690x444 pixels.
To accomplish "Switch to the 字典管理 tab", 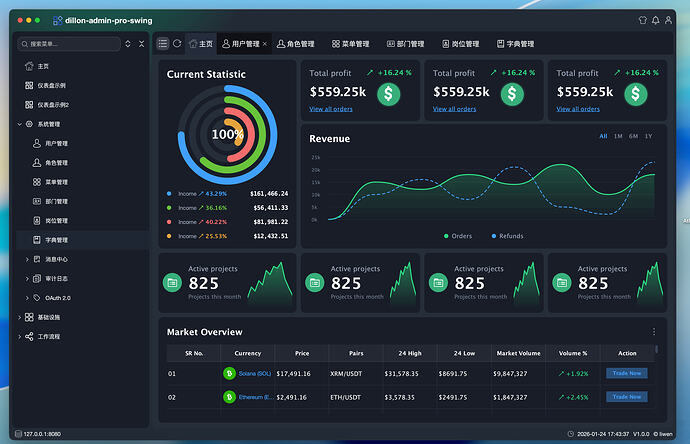I will point(515,44).
